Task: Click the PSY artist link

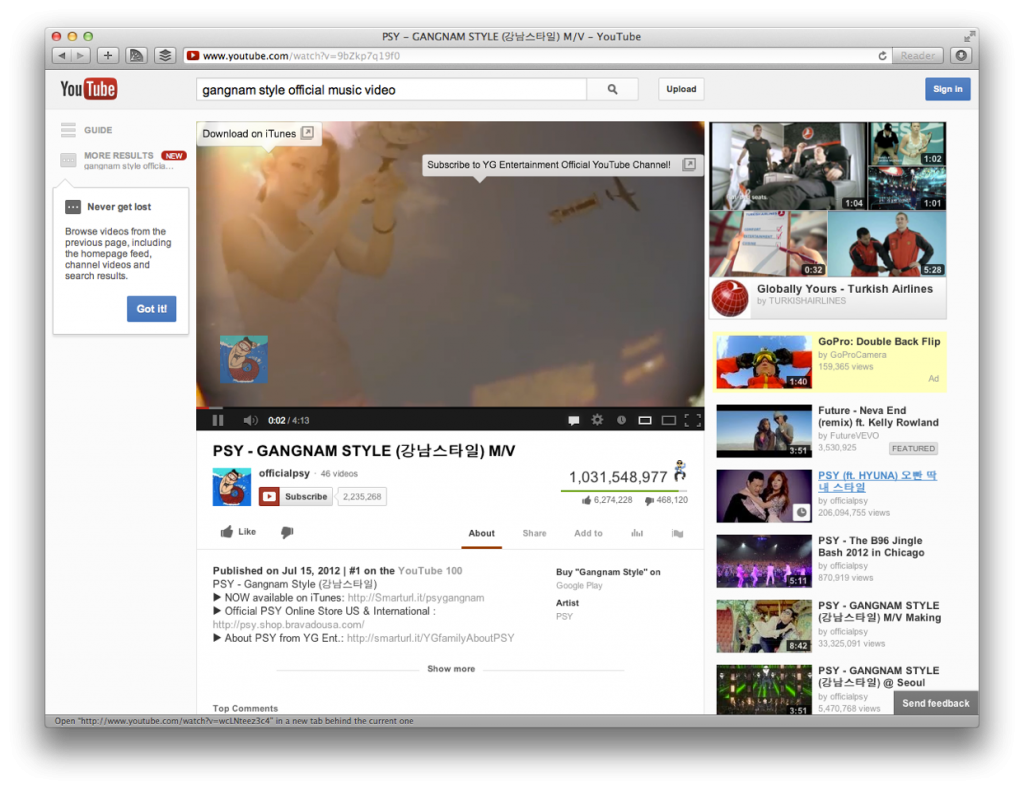Action: 564,616
